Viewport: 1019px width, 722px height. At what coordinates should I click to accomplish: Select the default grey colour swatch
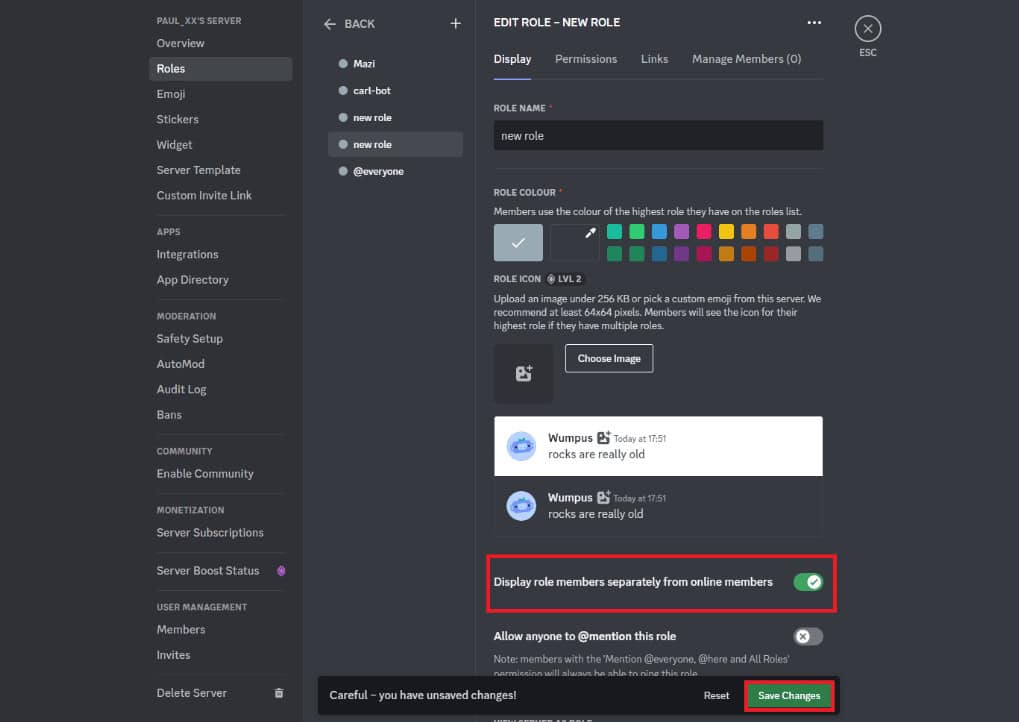(518, 242)
